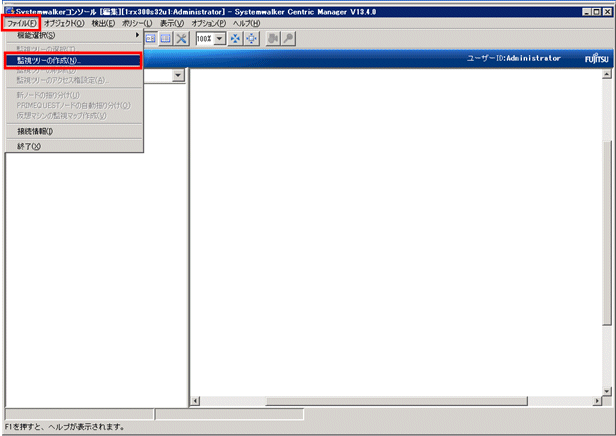Open the 表示(V) menu
The image size is (616, 436).
tap(172, 24)
